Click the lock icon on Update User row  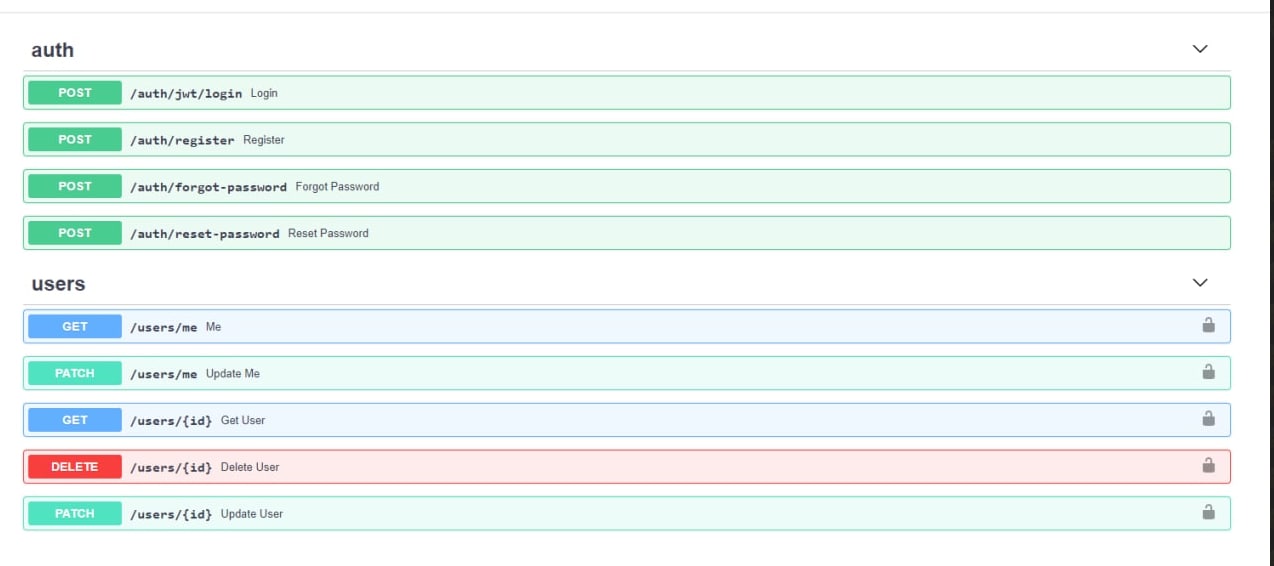[1208, 512]
